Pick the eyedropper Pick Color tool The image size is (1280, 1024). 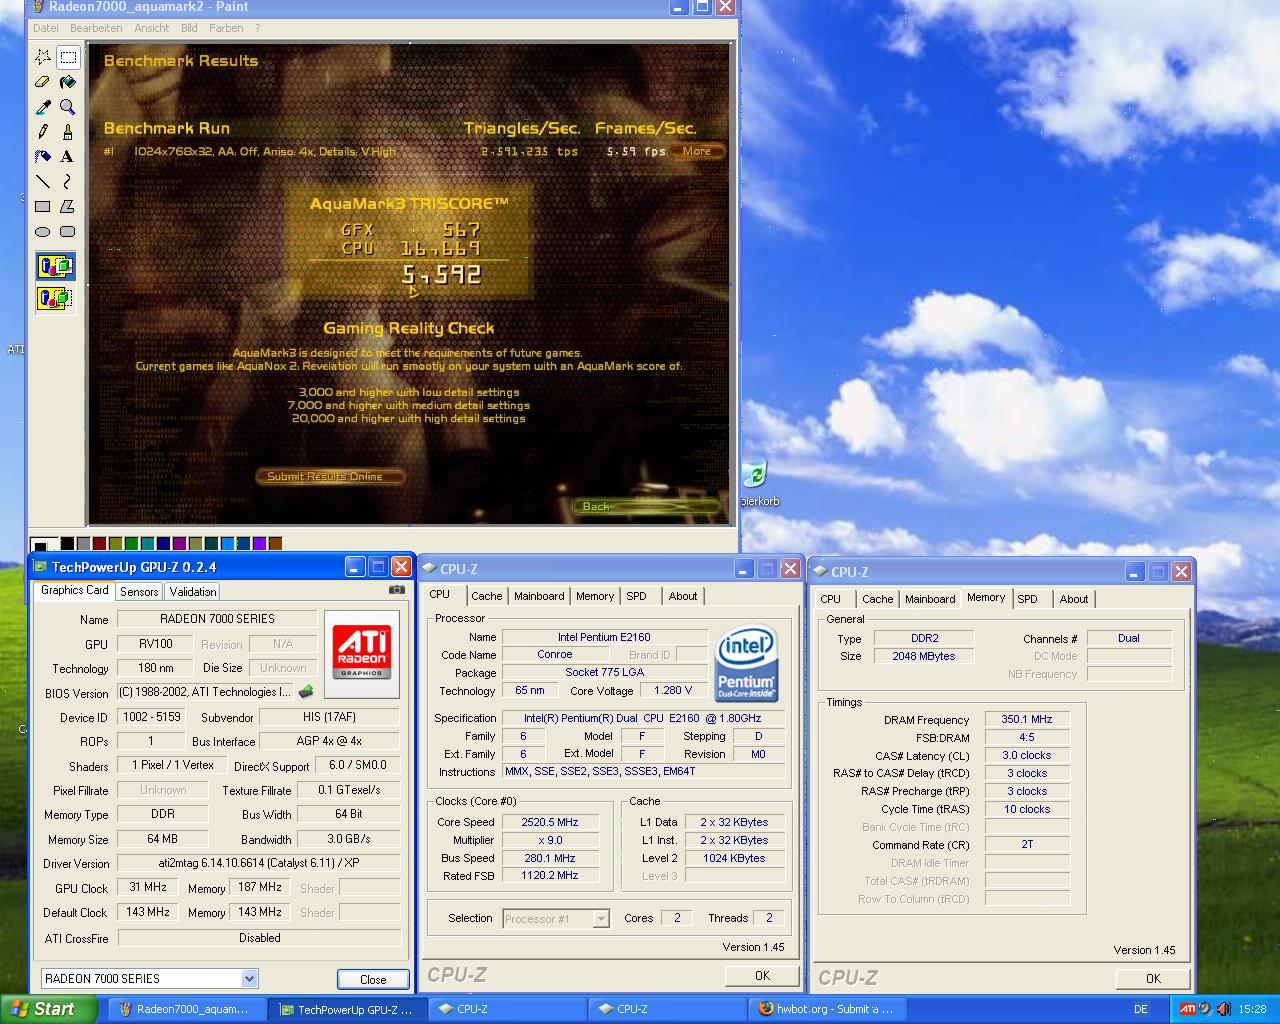coord(43,106)
